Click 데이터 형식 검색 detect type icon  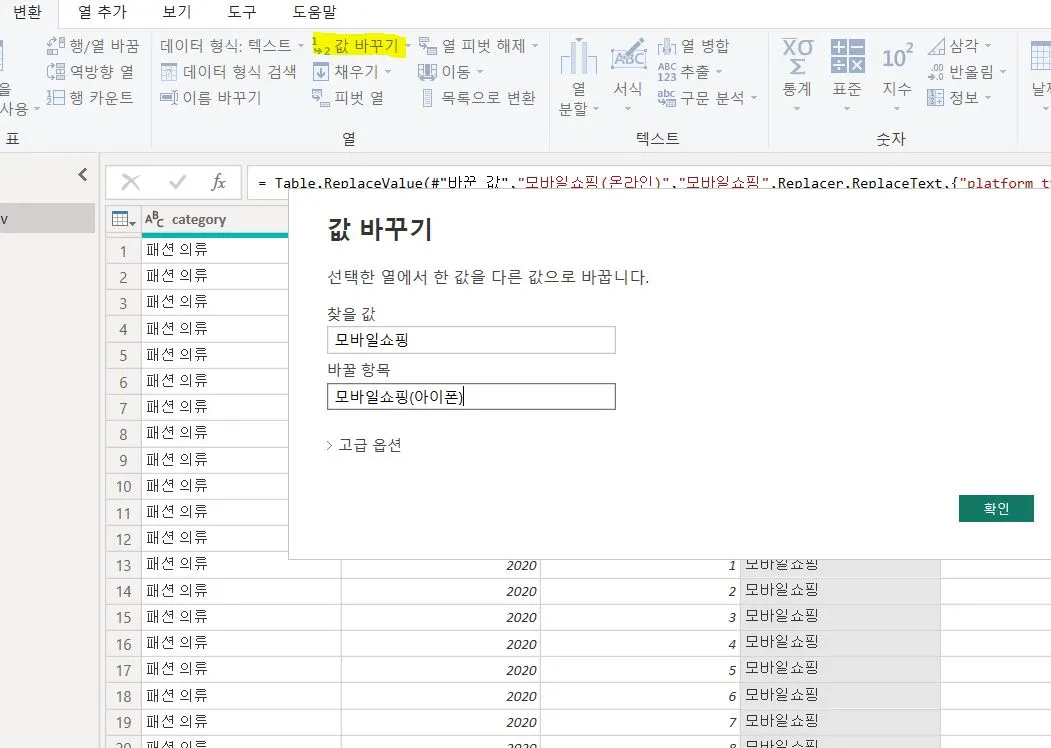pyautogui.click(x=169, y=72)
